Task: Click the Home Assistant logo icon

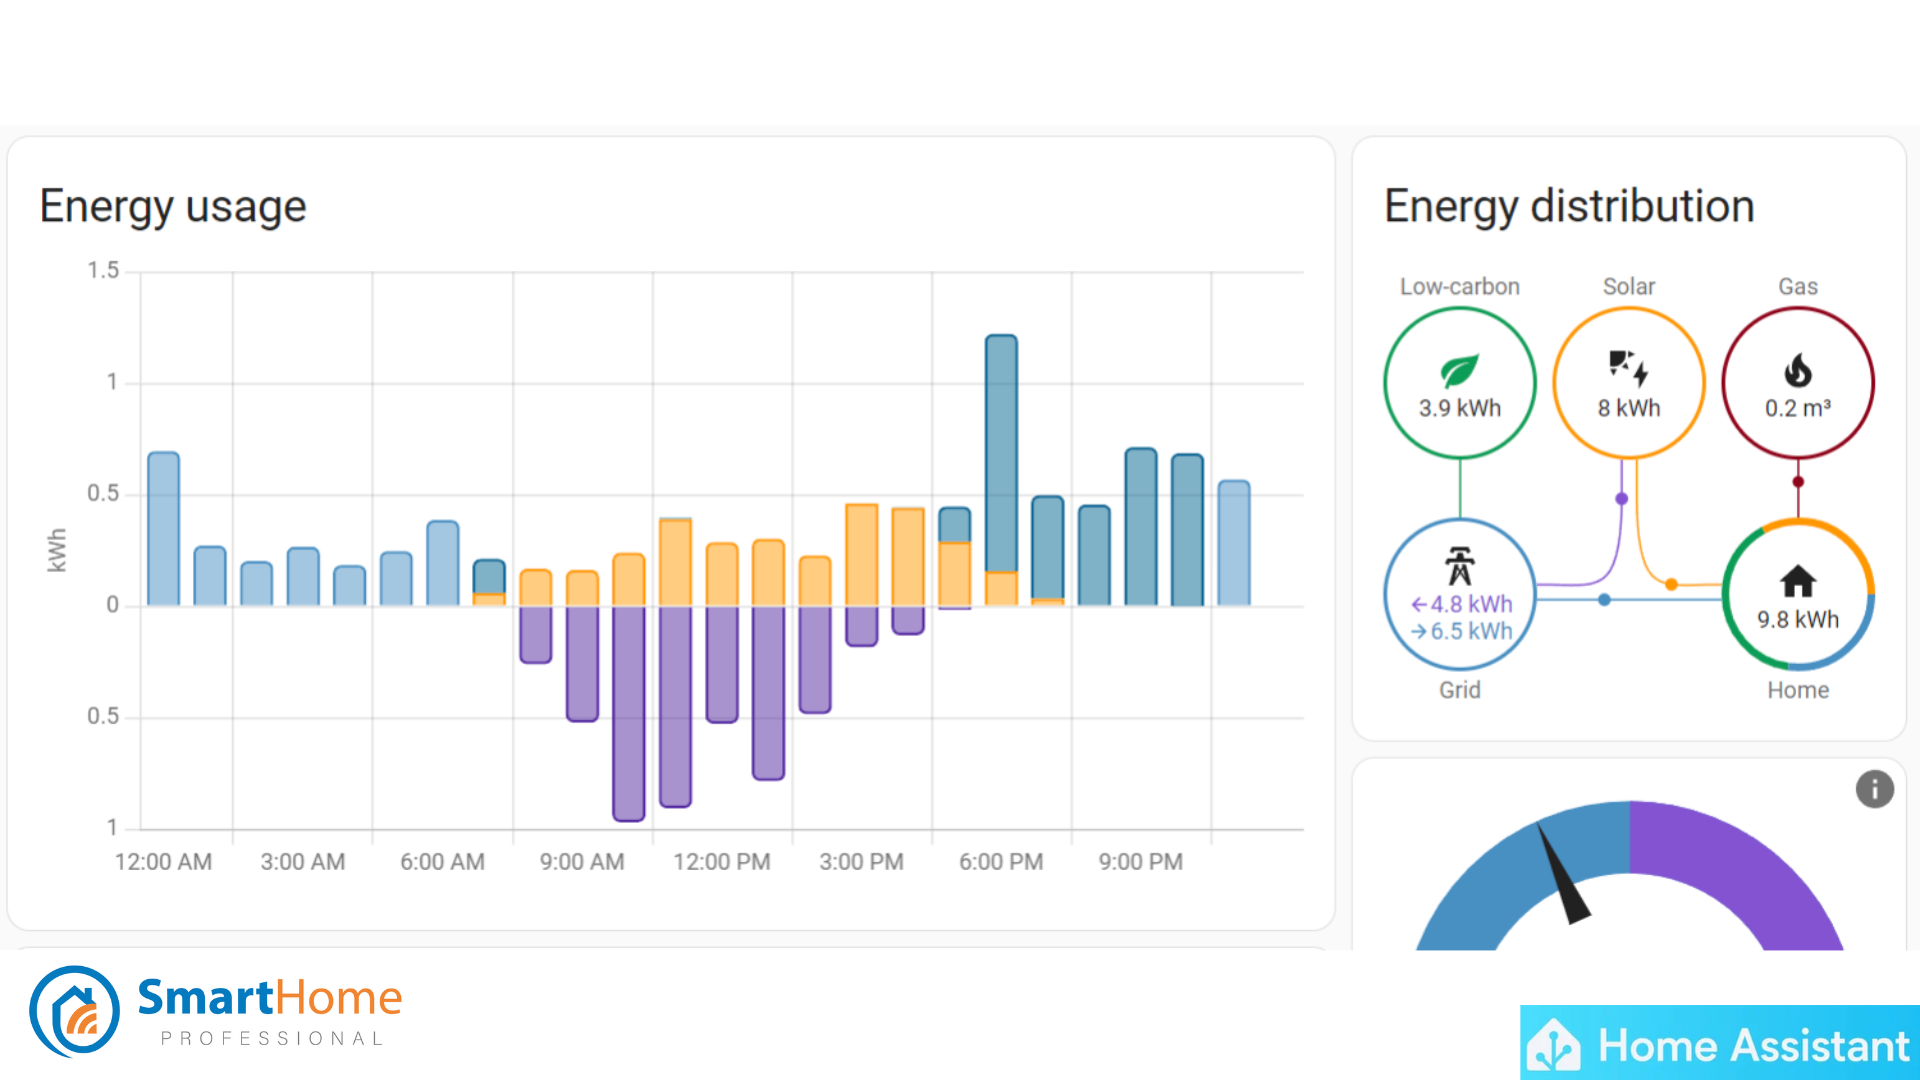Action: click(x=1553, y=1046)
